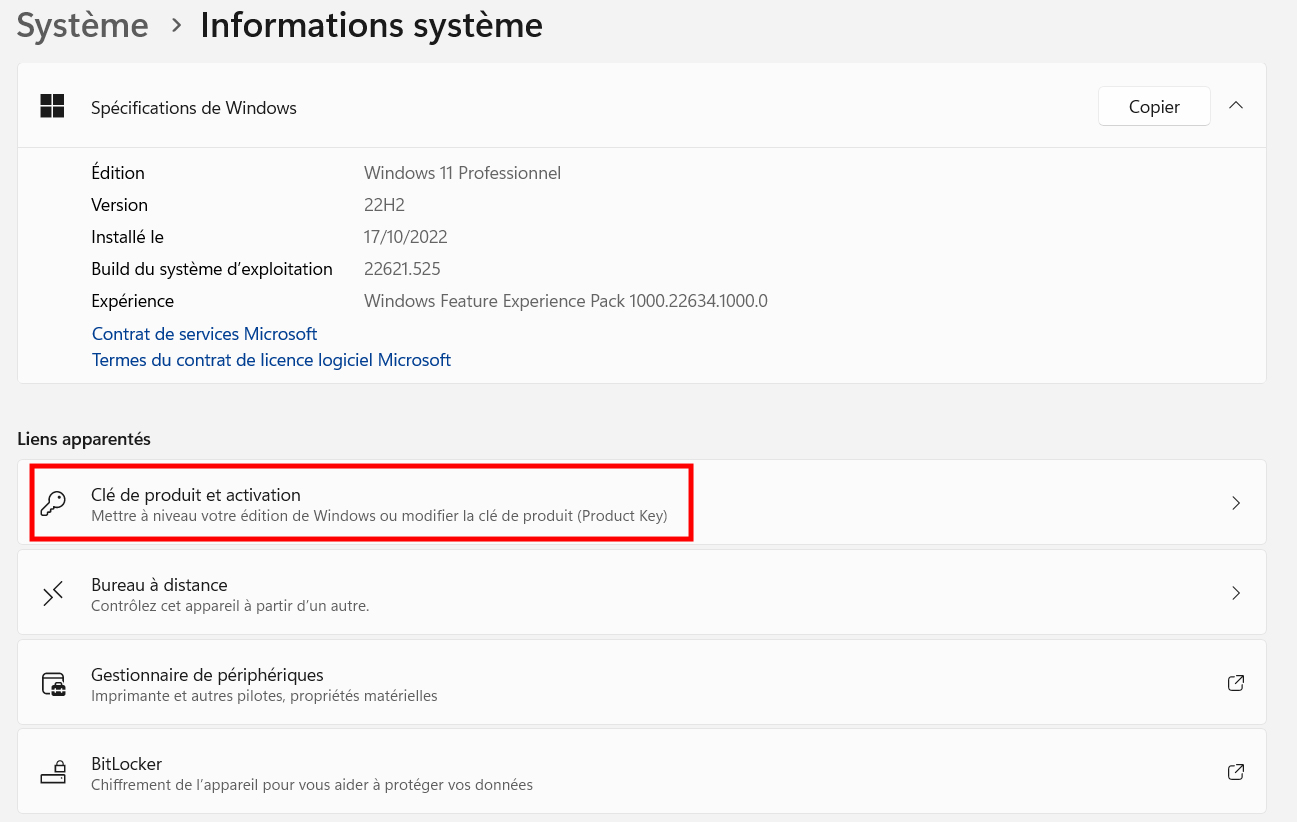Click description Imprimante et autres pilotes
The image size is (1297, 822).
click(264, 696)
